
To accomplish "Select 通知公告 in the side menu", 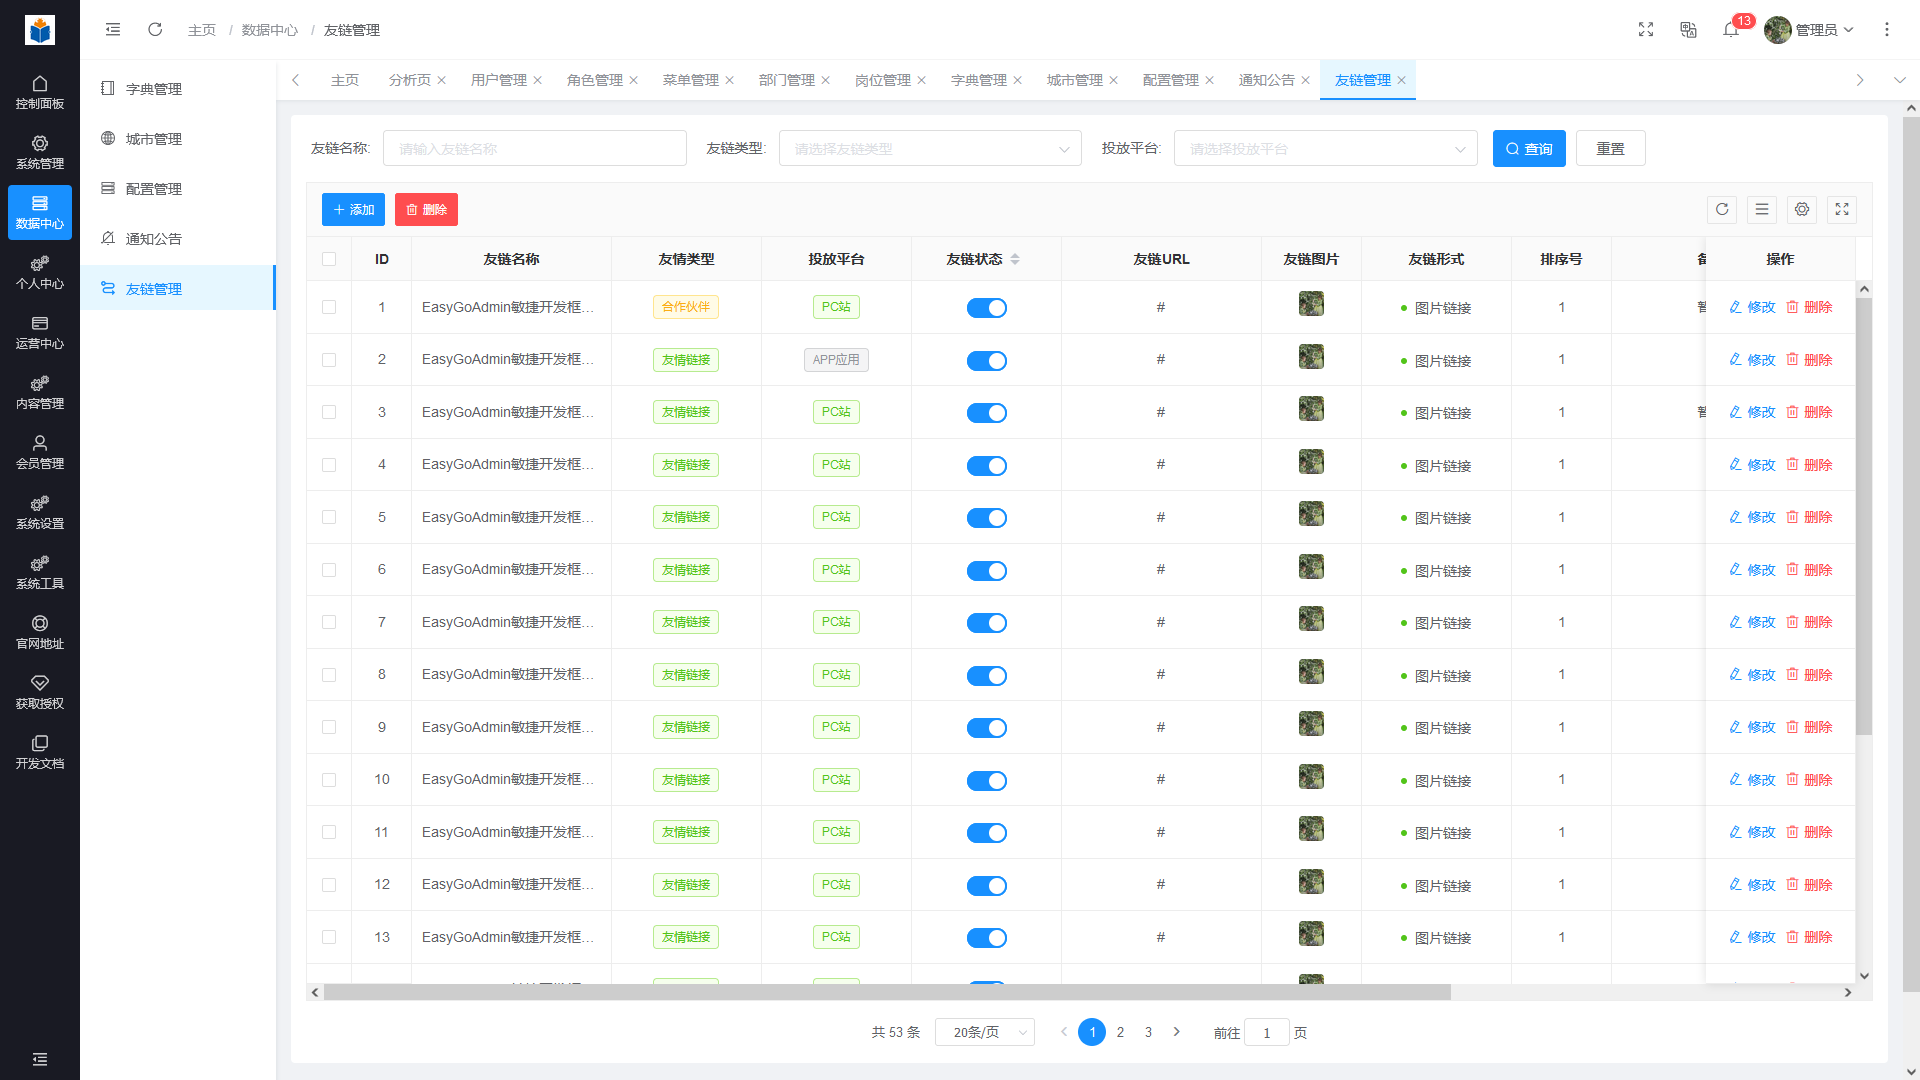I will tap(153, 239).
